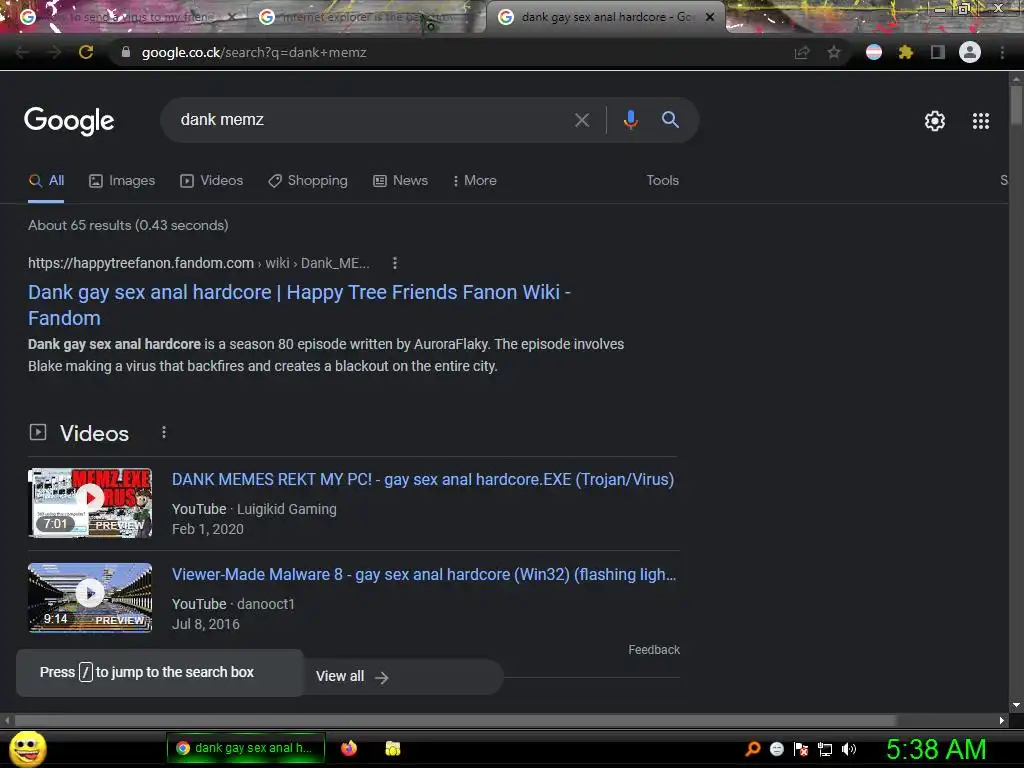Go to Google home via the logo
The image size is (1024, 768).
69,121
